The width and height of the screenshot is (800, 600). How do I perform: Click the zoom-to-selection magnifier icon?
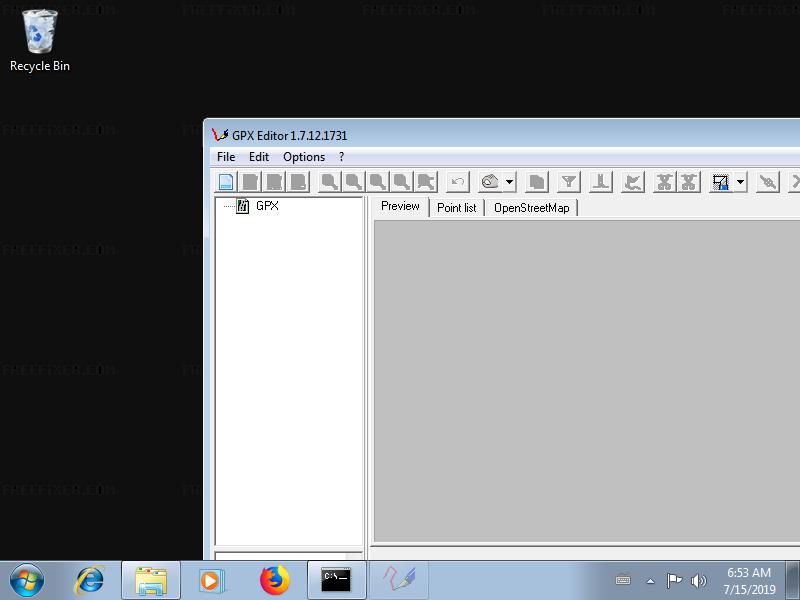(426, 182)
